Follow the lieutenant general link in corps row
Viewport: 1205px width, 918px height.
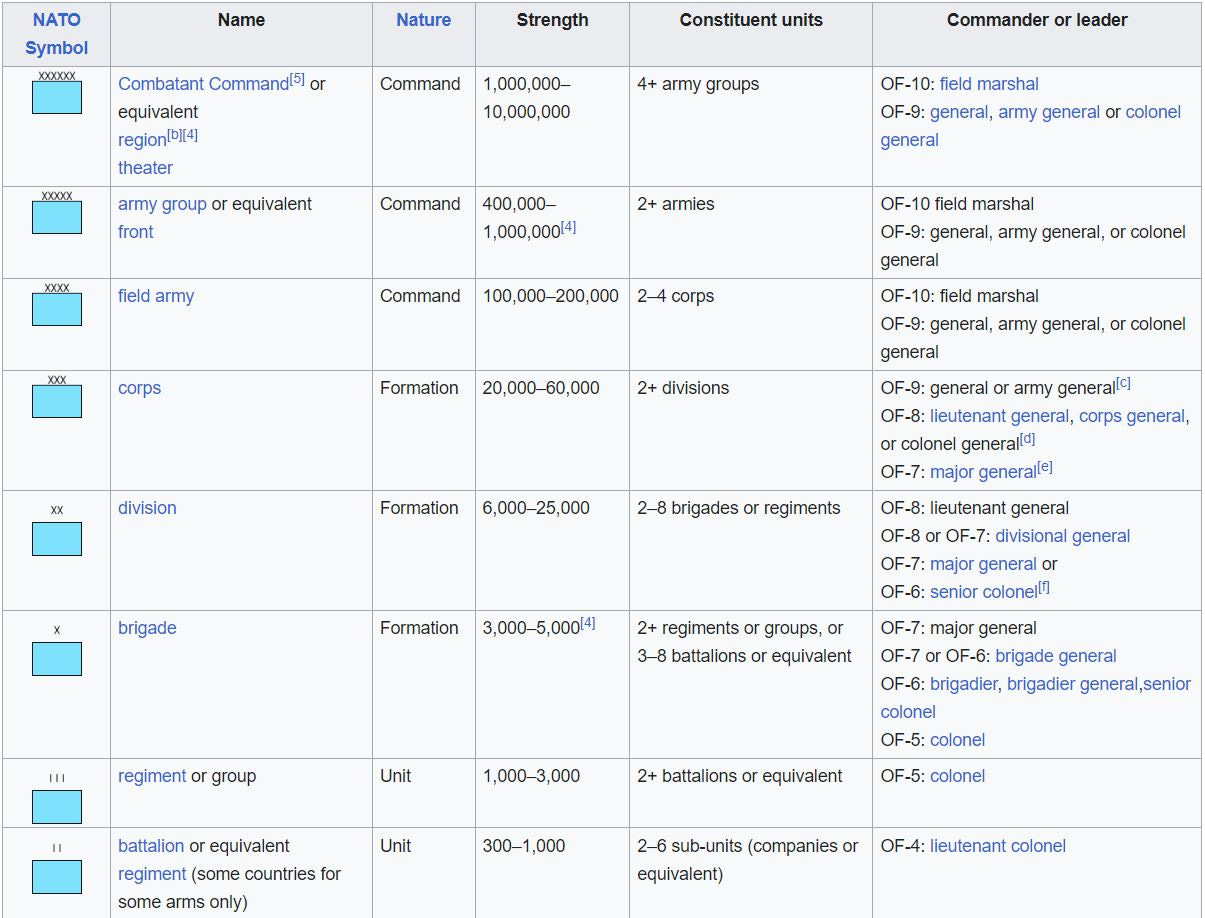coord(1000,416)
